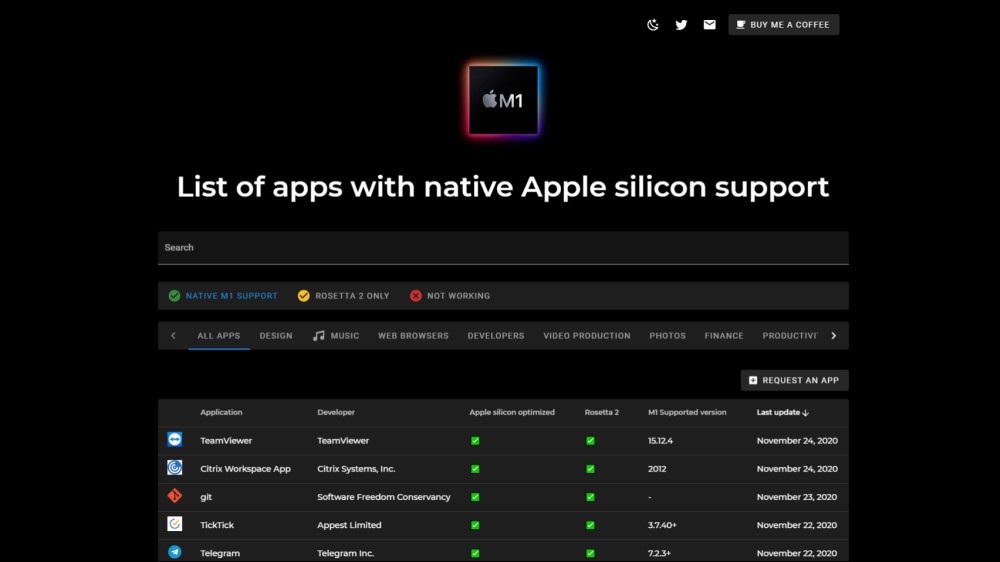Image resolution: width=1000 pixels, height=562 pixels.
Task: Open the Twitter bird icon
Action: tap(681, 25)
